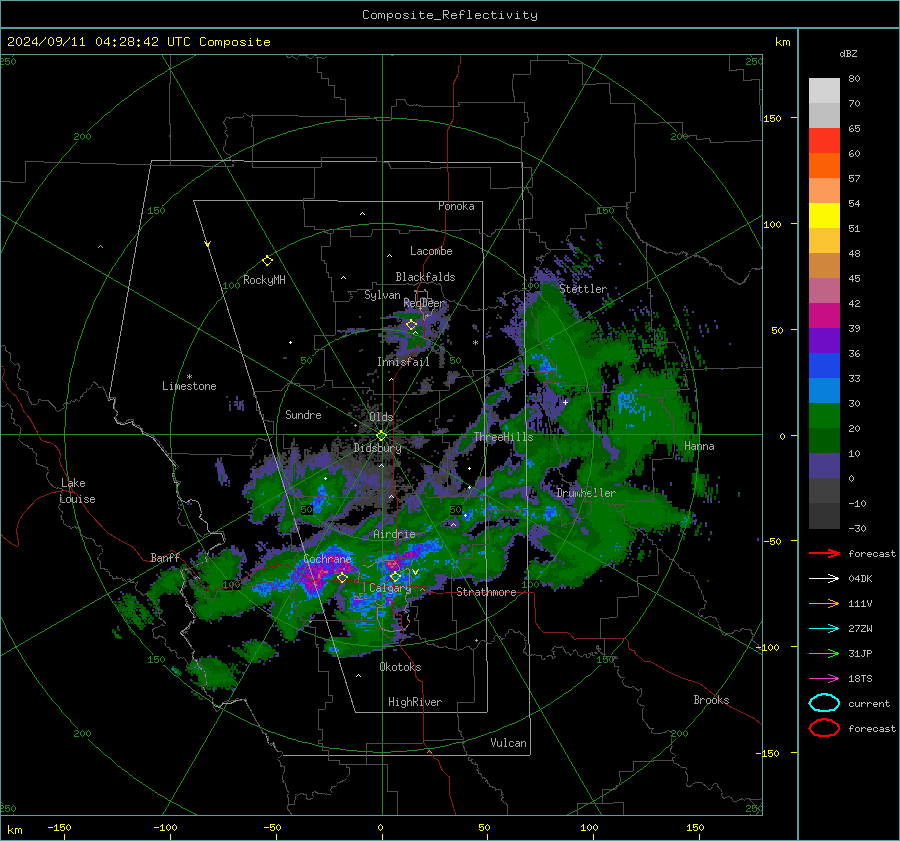This screenshot has width=900, height=841.
Task: Click the Innisfail label
Action: click(x=403, y=362)
